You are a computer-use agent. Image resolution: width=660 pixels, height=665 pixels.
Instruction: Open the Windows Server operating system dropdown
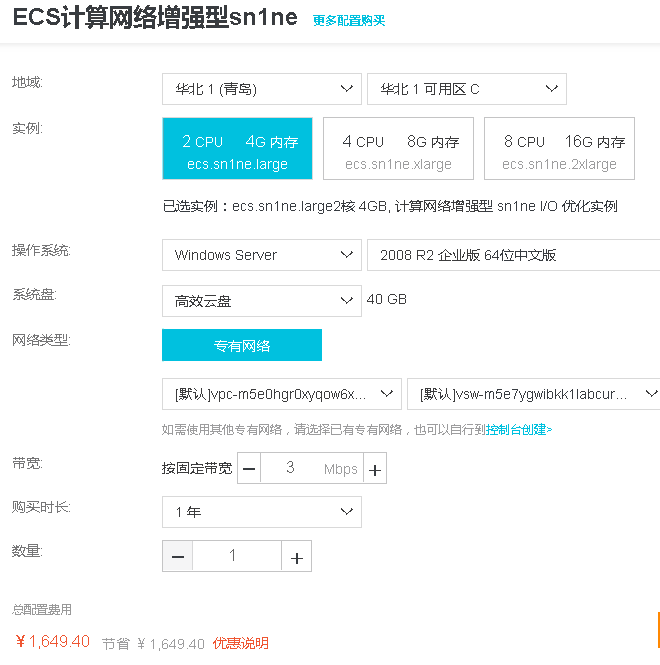pos(262,255)
